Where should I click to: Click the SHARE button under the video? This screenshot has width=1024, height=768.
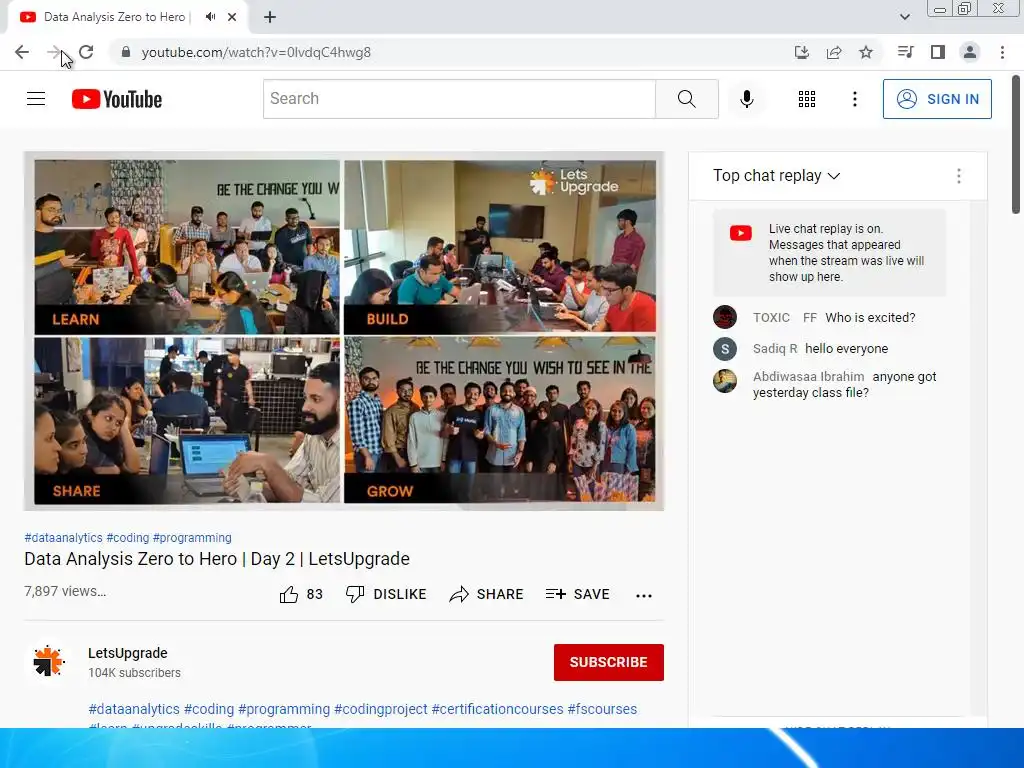click(x=487, y=594)
